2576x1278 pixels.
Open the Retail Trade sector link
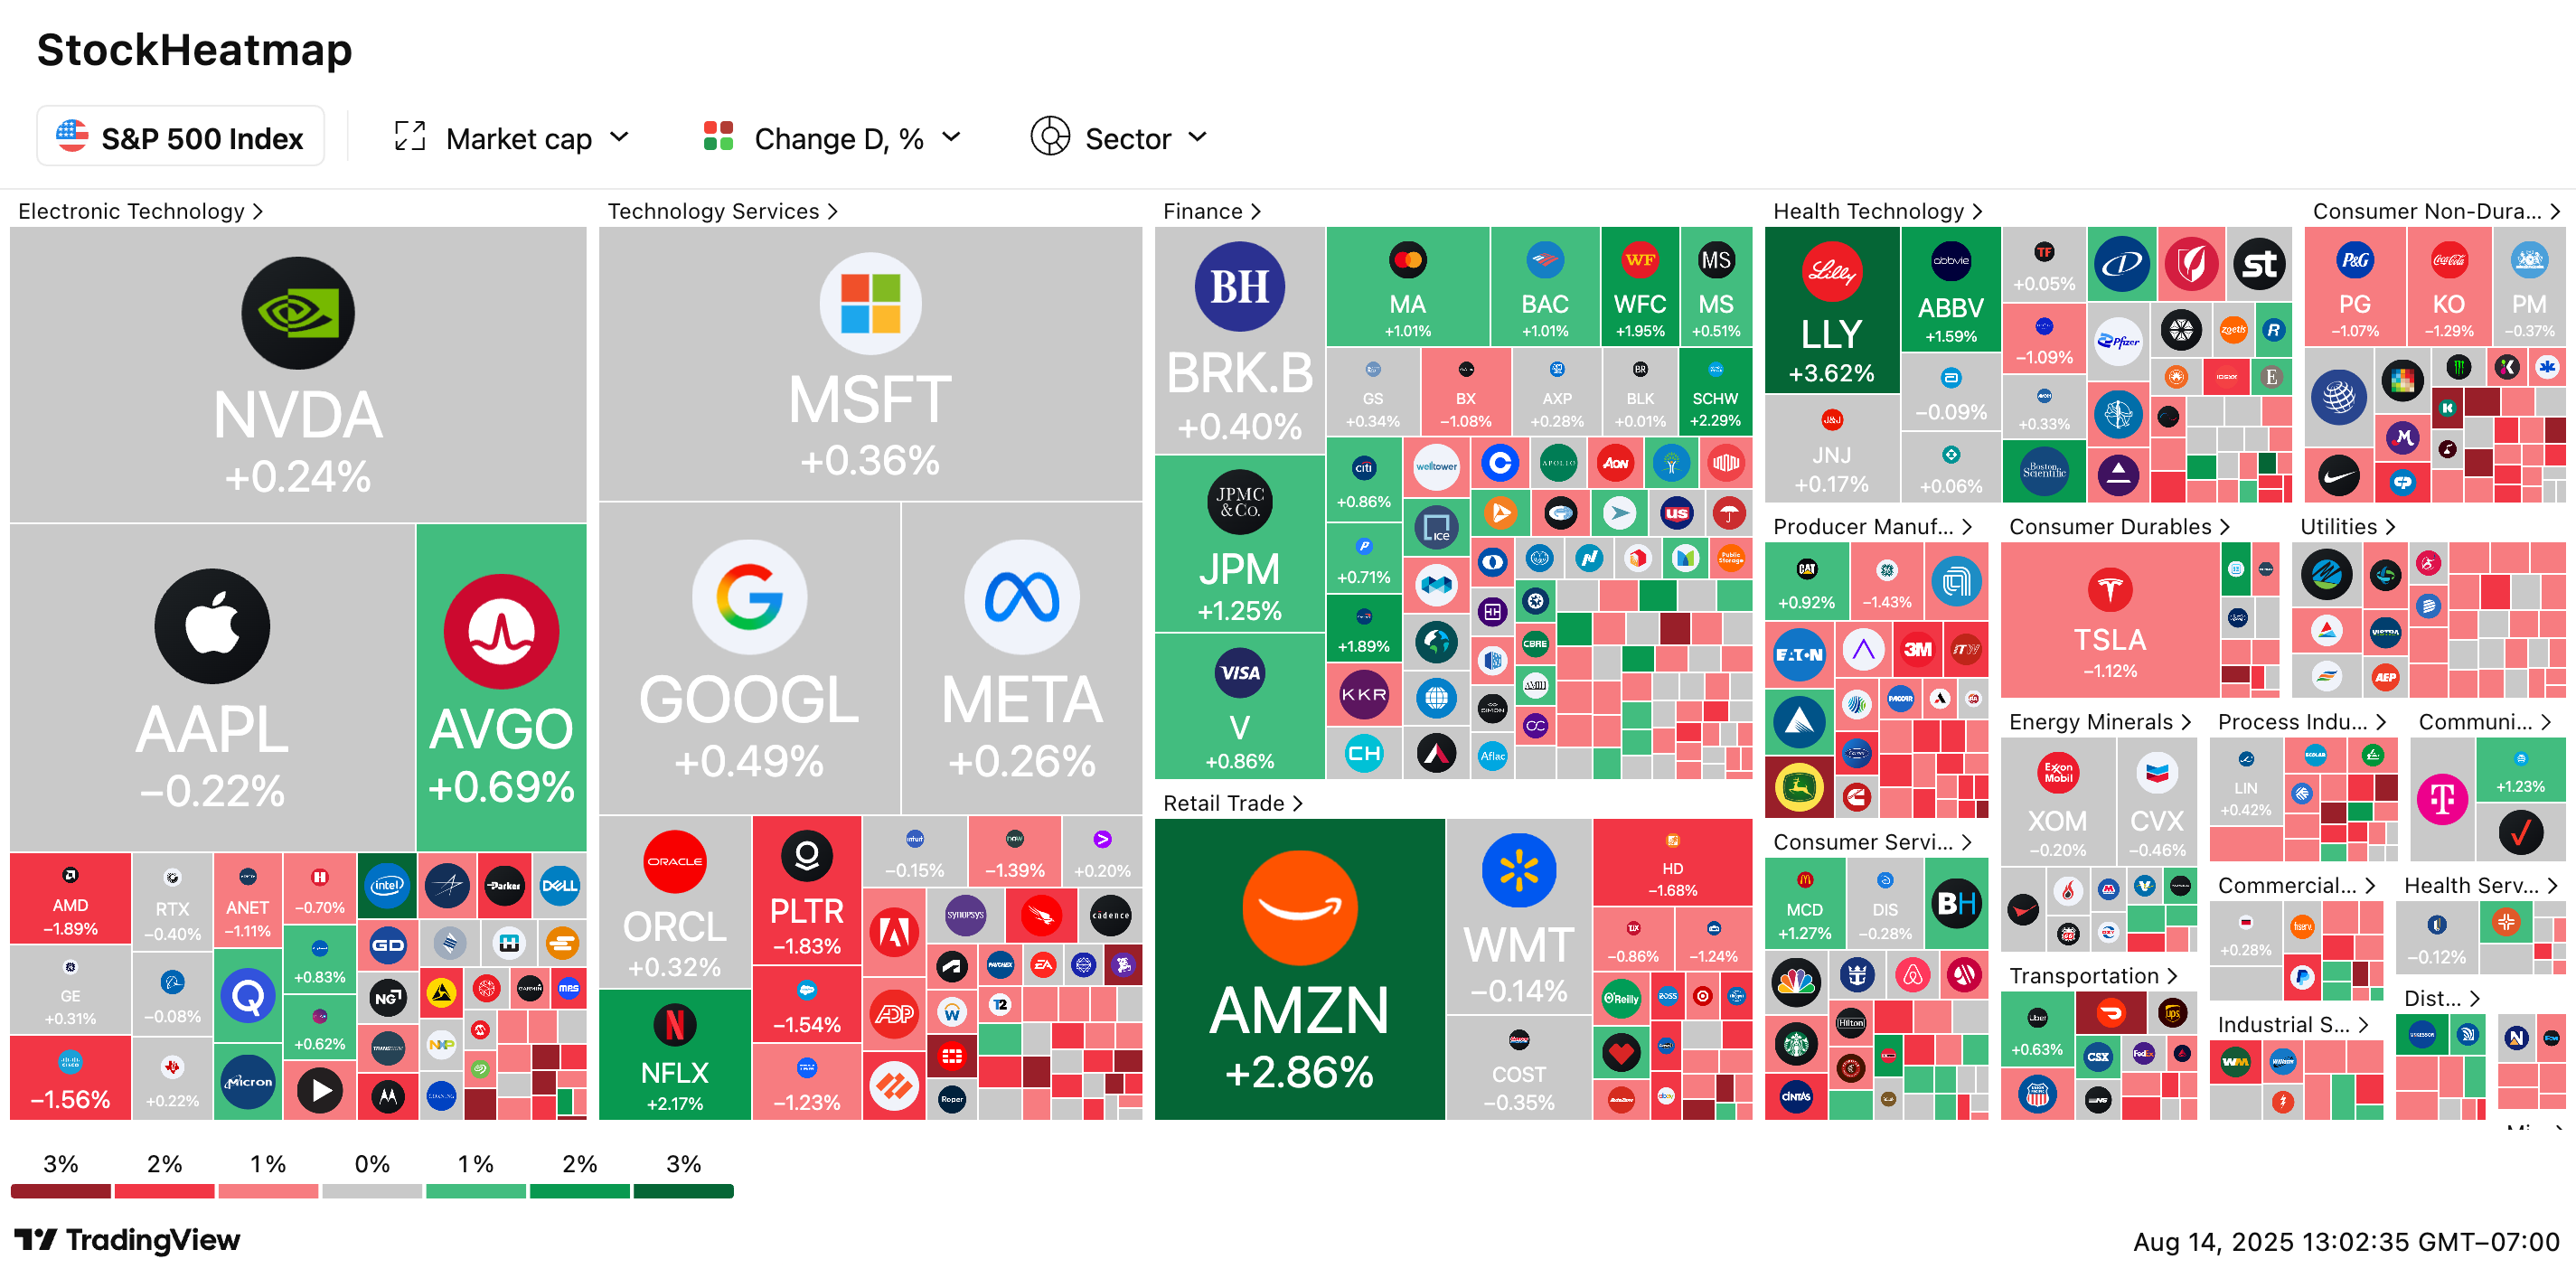pos(1232,803)
